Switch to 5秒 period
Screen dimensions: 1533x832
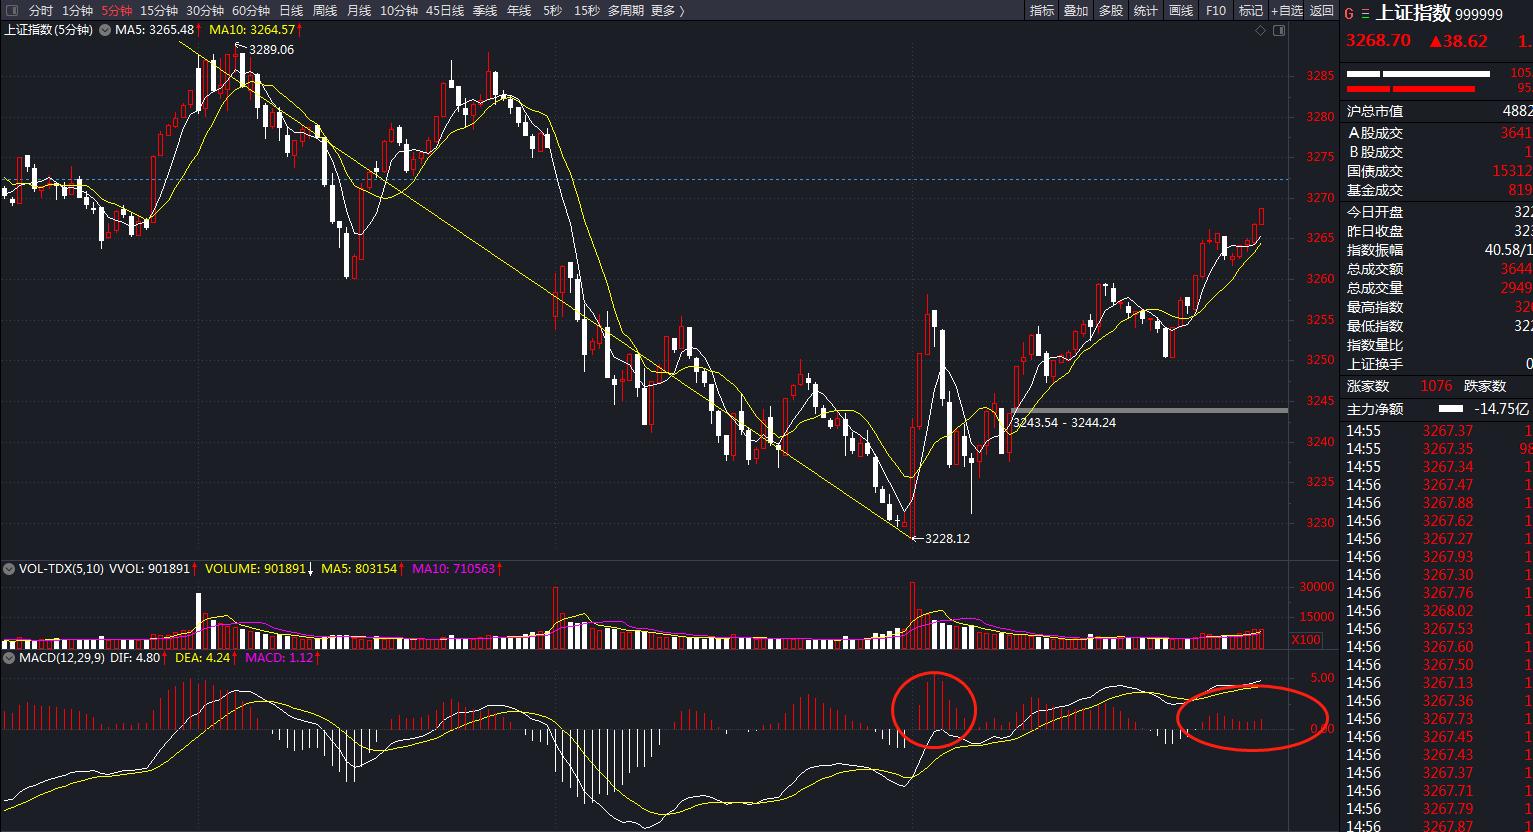point(553,11)
